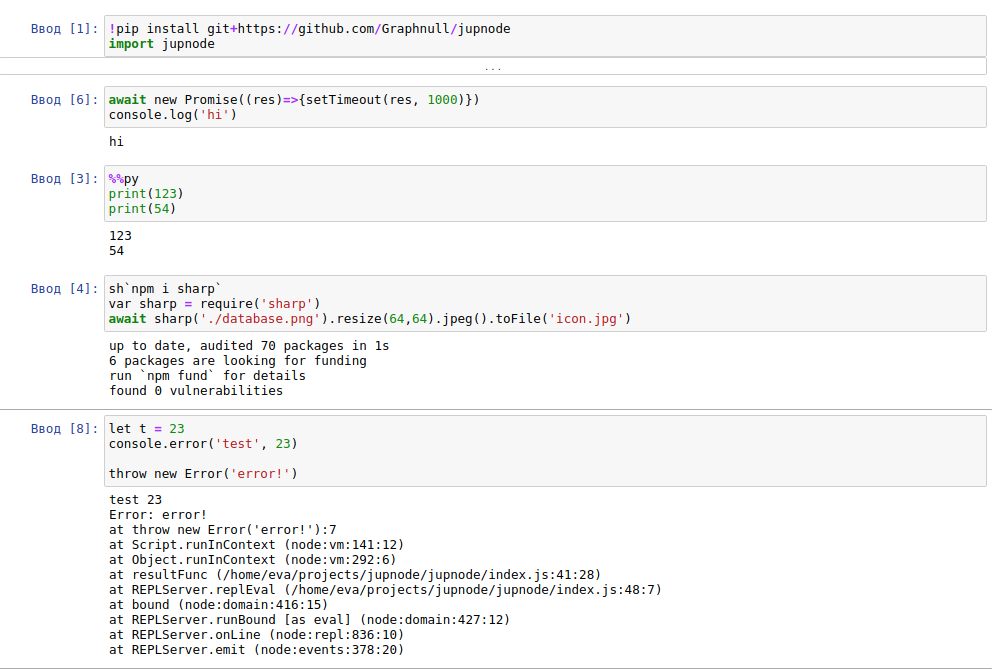This screenshot has width=992, height=669.
Task: Click the 'import jupnode' code line
Action: 161,44
